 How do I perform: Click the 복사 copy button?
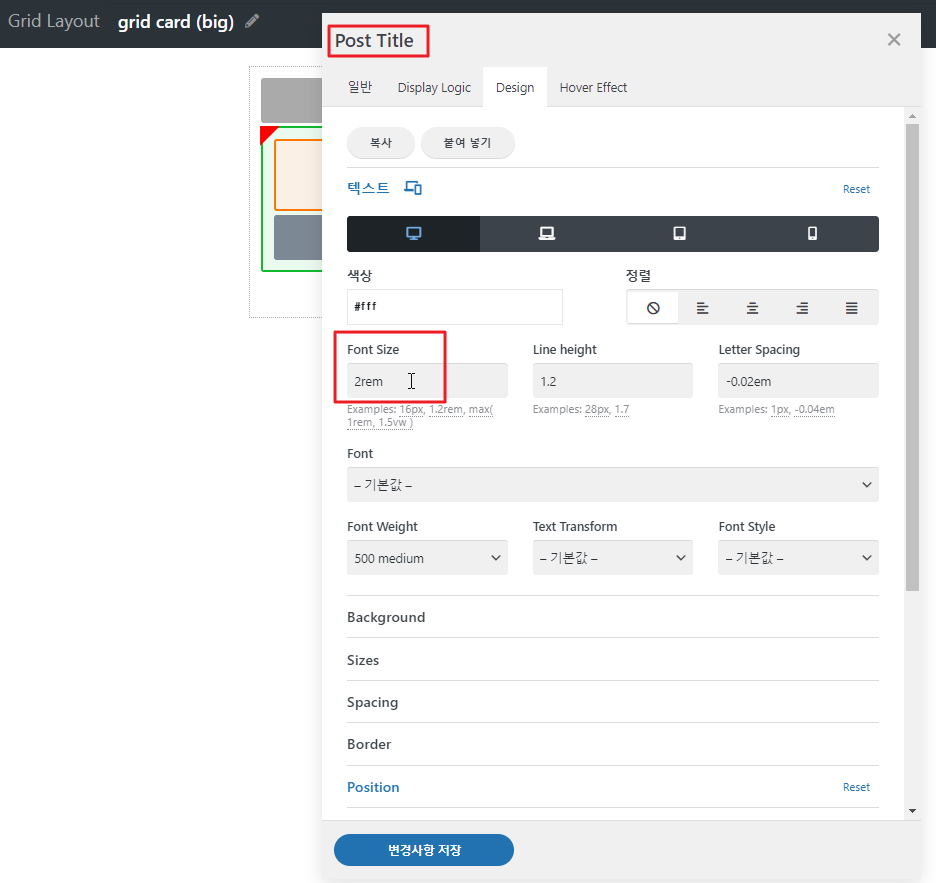pyautogui.click(x=381, y=143)
